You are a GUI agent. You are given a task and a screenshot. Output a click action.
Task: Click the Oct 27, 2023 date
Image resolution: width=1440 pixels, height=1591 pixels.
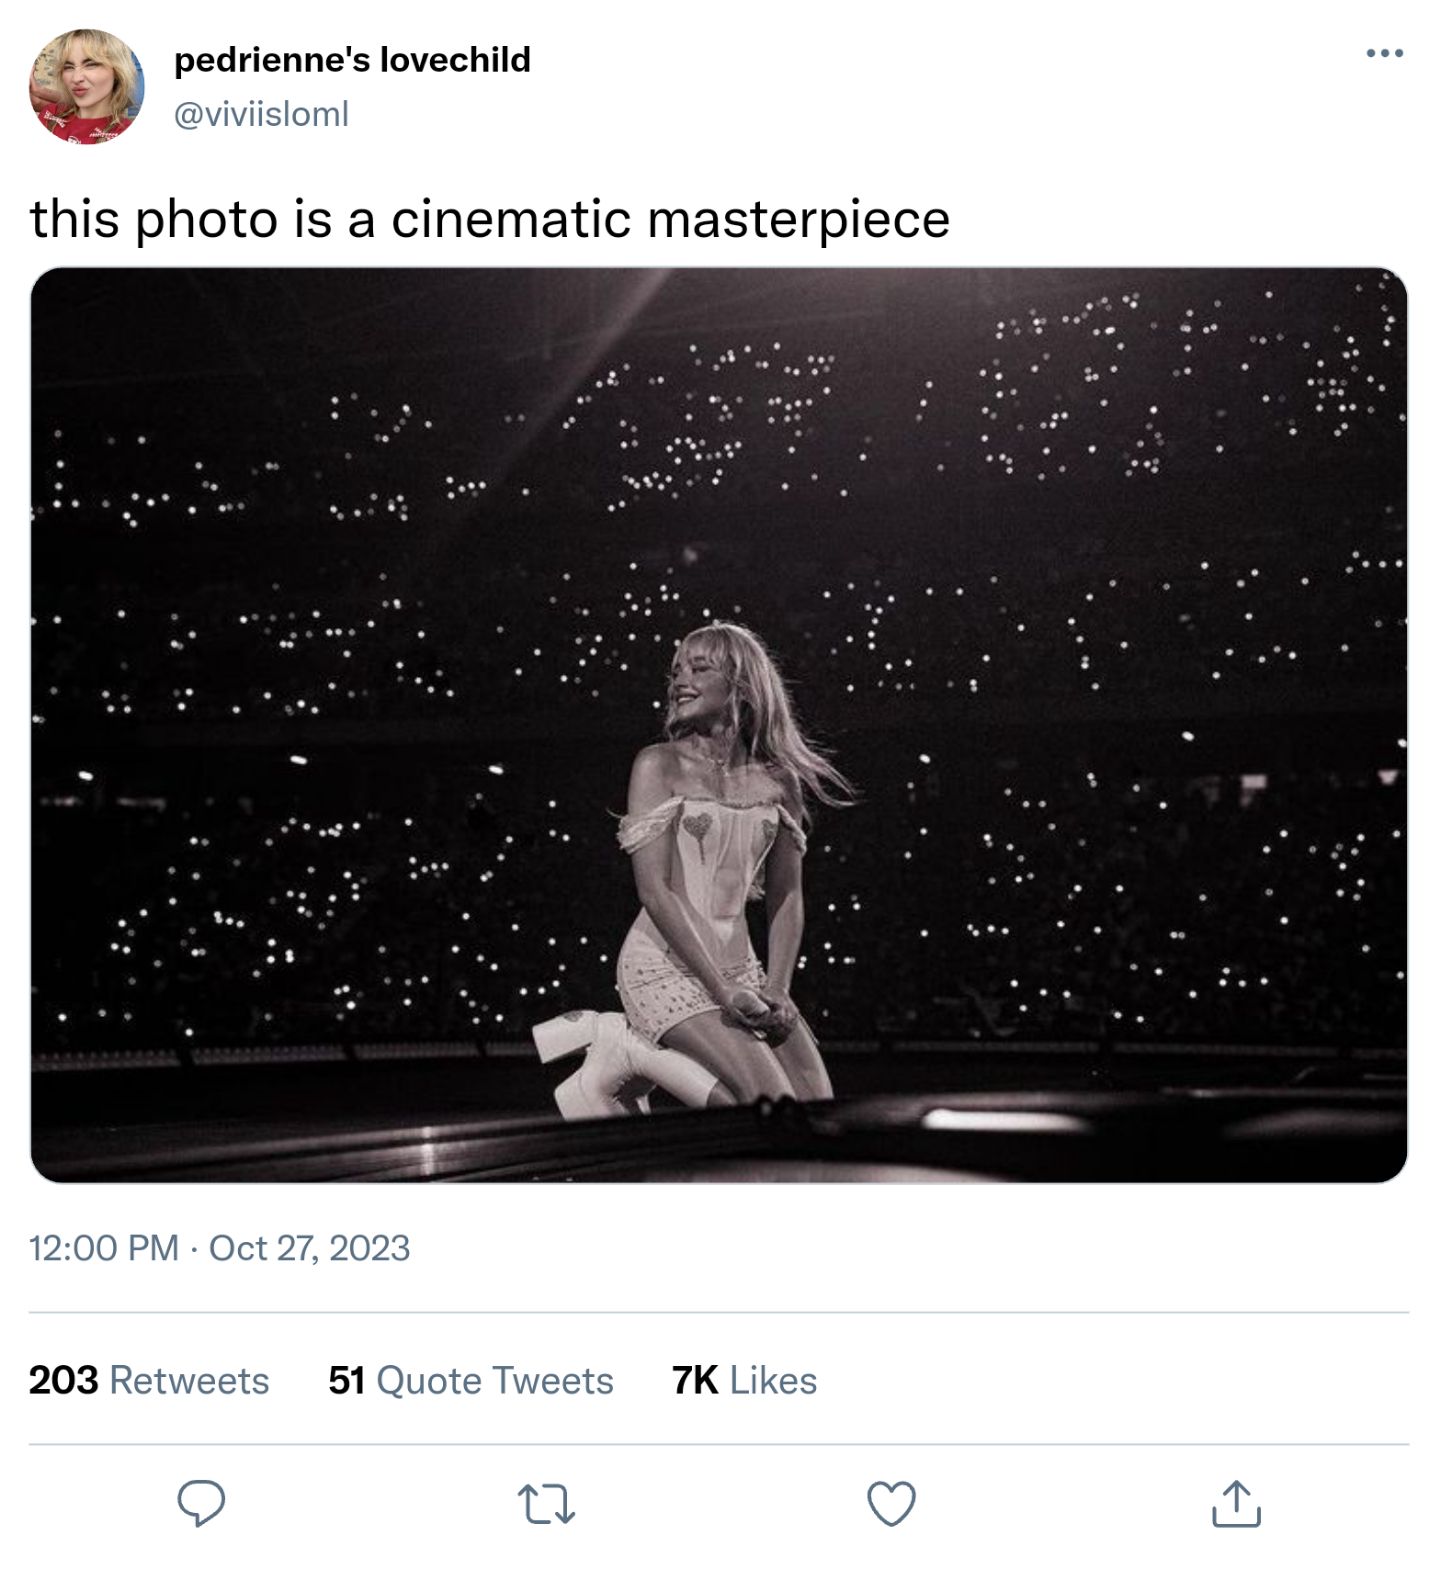pos(309,1248)
